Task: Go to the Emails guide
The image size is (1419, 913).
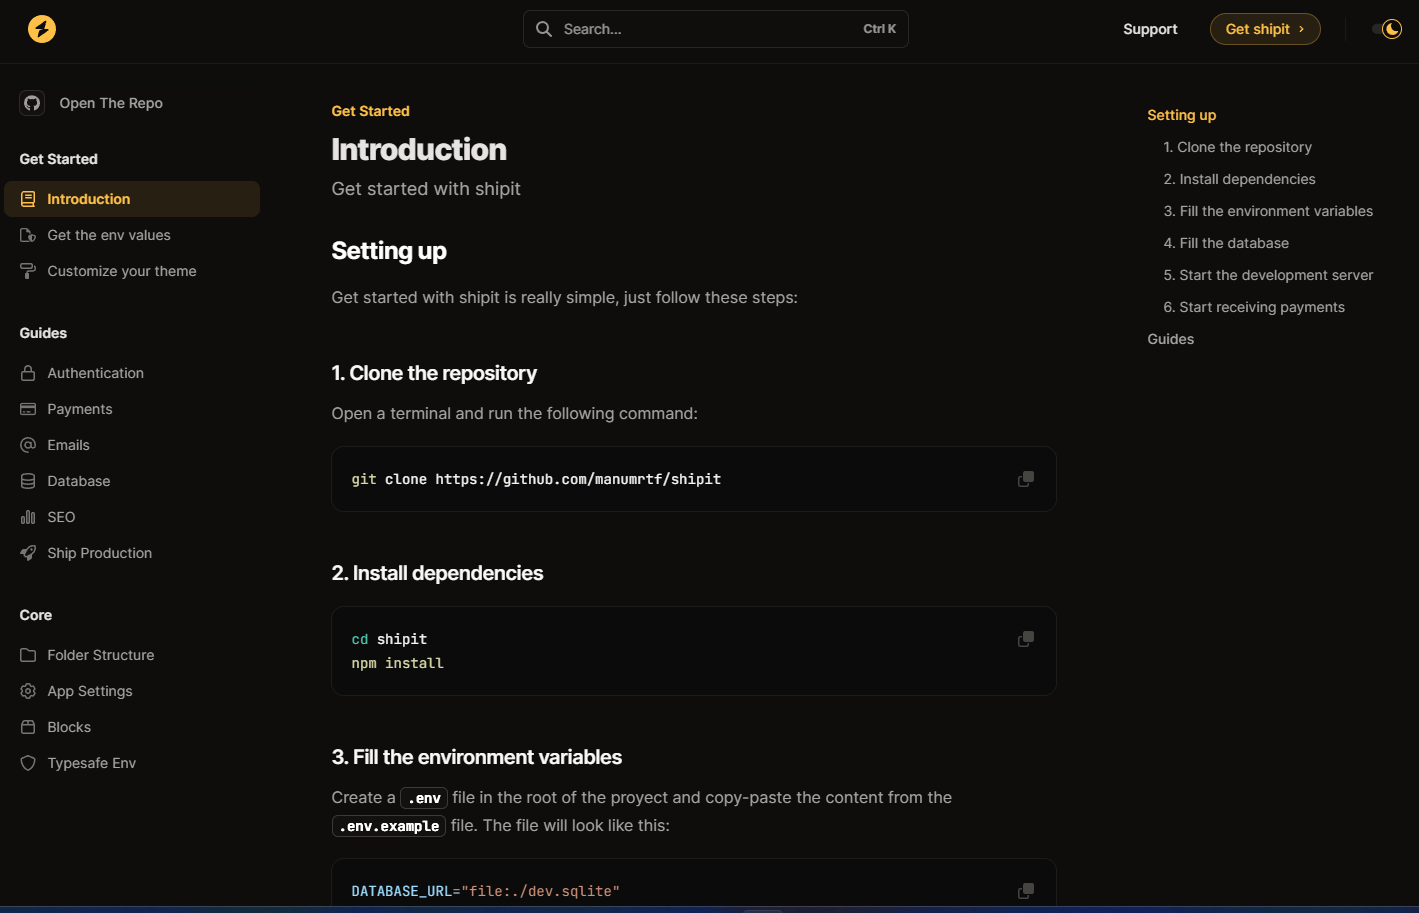Action: pyautogui.click(x=69, y=445)
